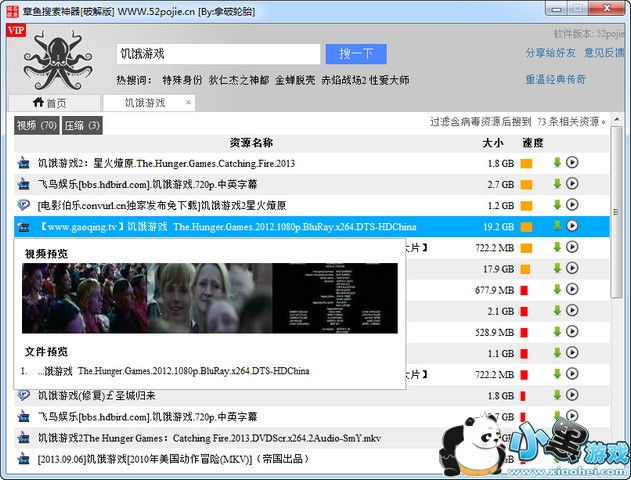Play the first 2.7 GB hdbird 720p resource
Image resolution: width=631 pixels, height=480 pixels.
(x=572, y=184)
